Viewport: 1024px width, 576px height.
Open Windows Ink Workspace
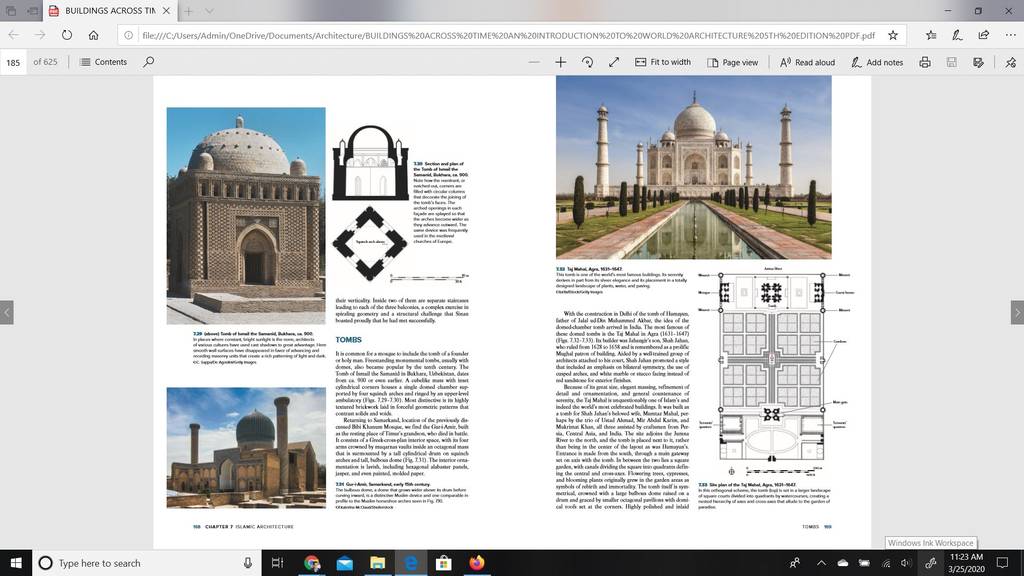(931, 563)
